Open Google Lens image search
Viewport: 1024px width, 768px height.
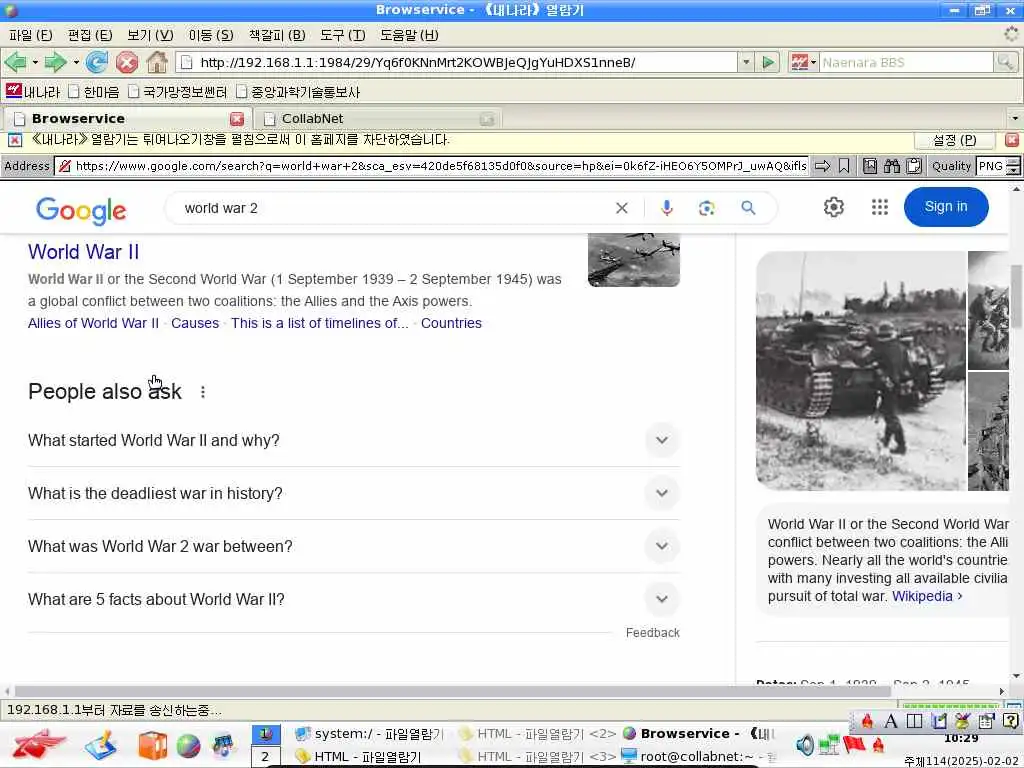pyautogui.click(x=706, y=208)
